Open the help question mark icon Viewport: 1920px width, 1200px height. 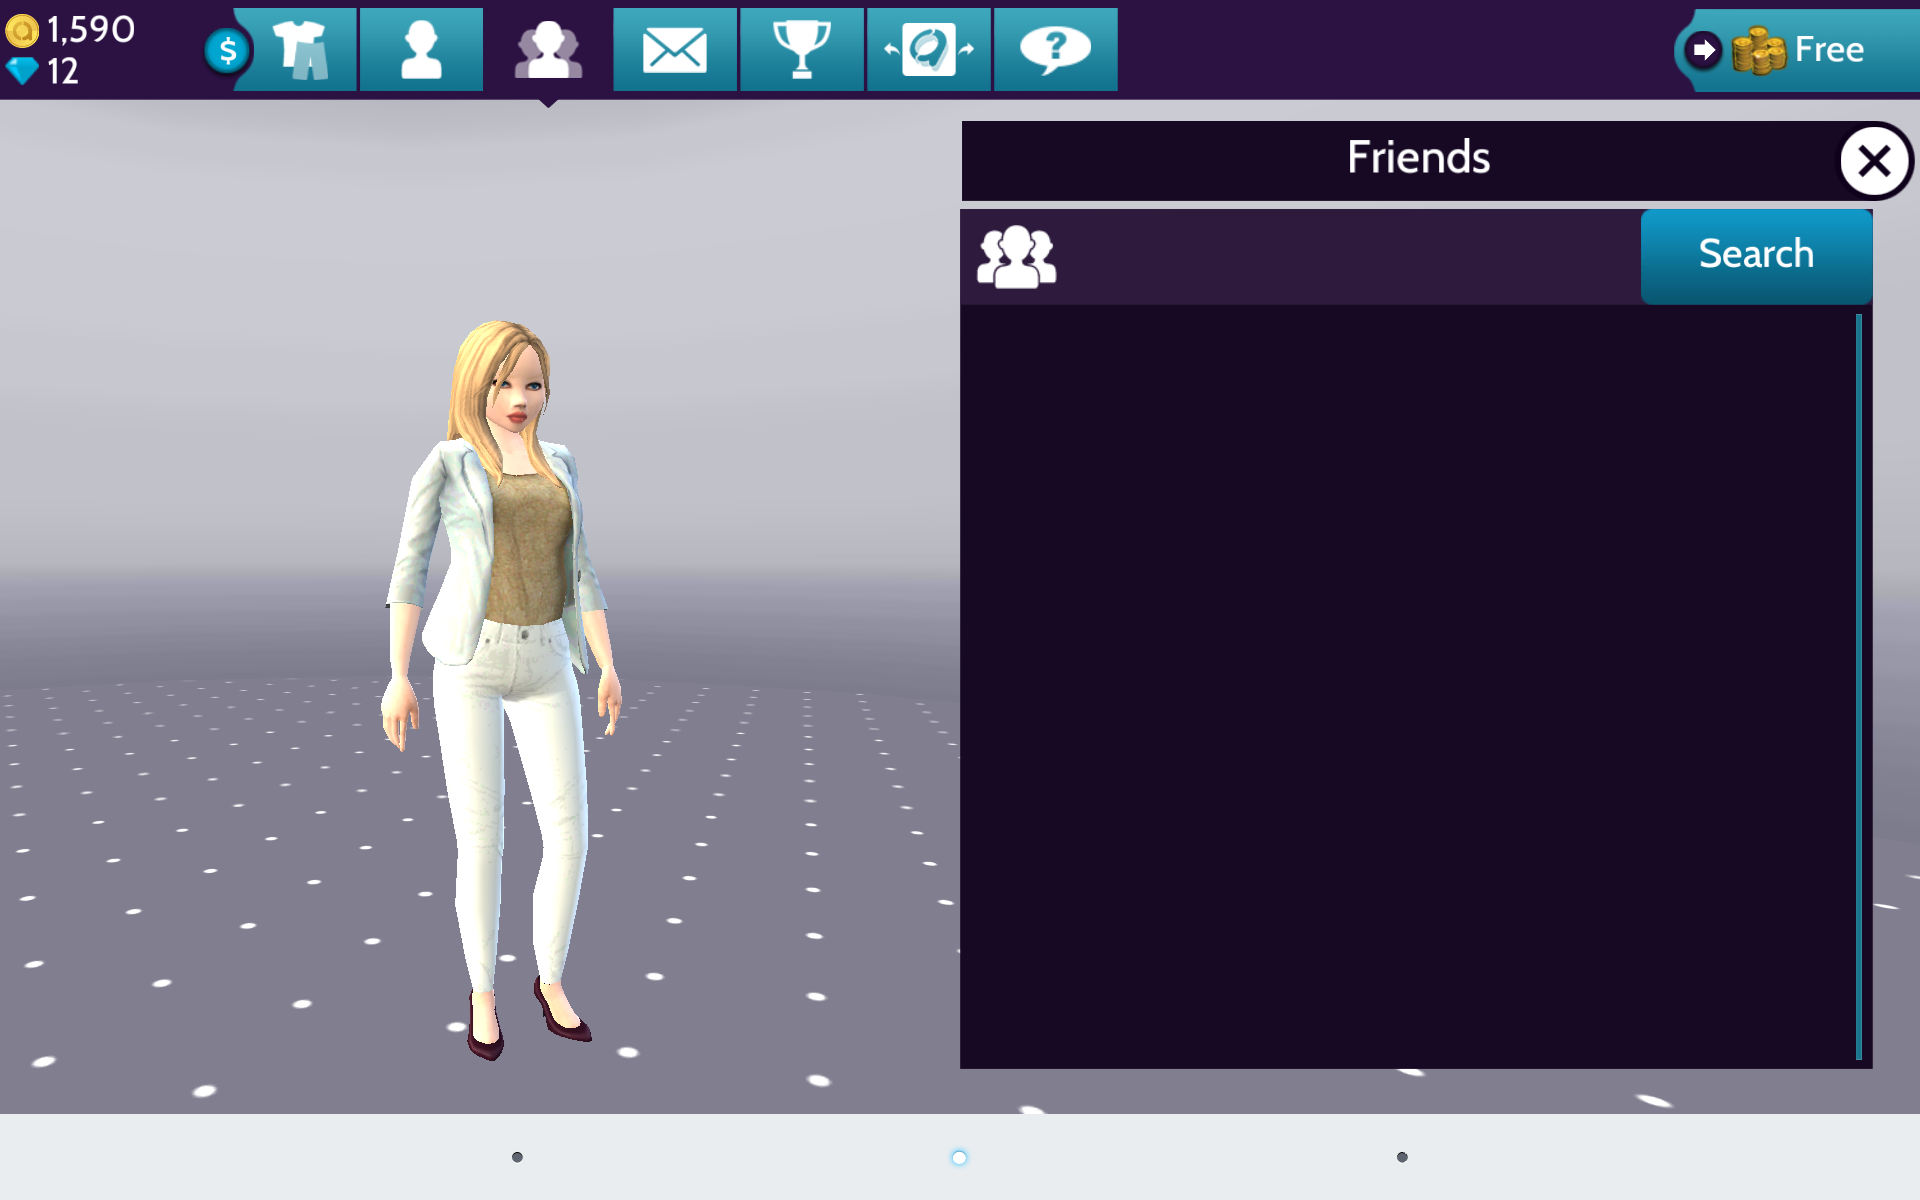pos(1056,50)
